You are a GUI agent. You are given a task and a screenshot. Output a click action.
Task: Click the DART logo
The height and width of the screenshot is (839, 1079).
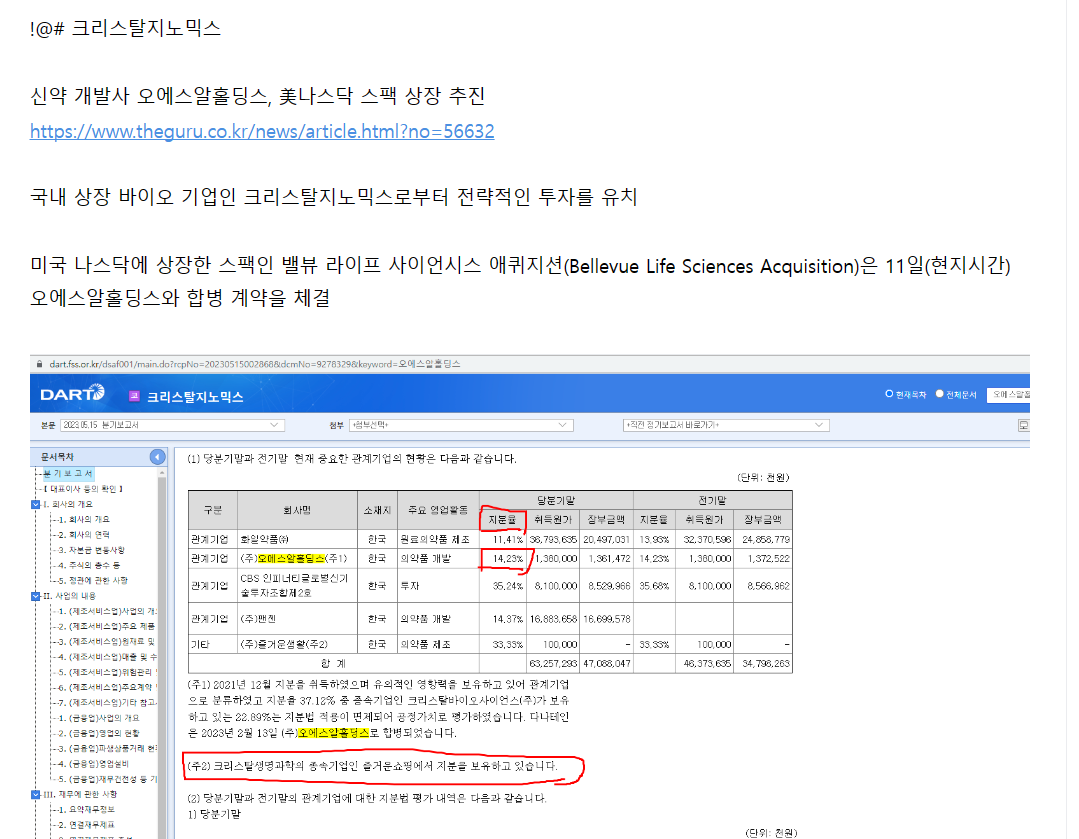coord(72,396)
